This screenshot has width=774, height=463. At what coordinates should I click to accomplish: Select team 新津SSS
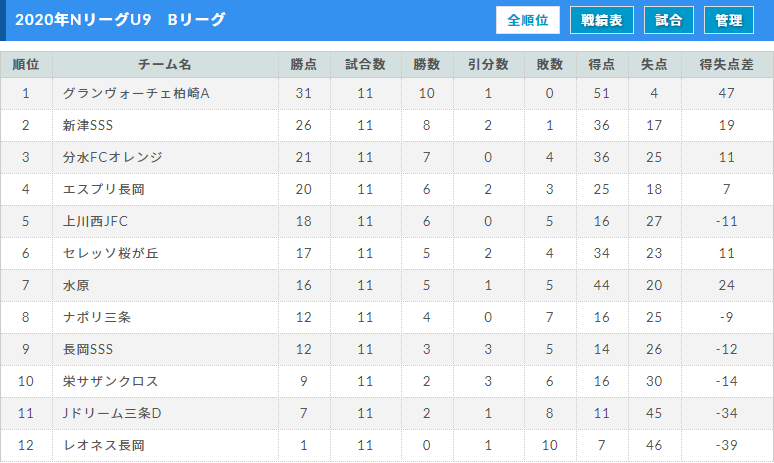(x=88, y=125)
